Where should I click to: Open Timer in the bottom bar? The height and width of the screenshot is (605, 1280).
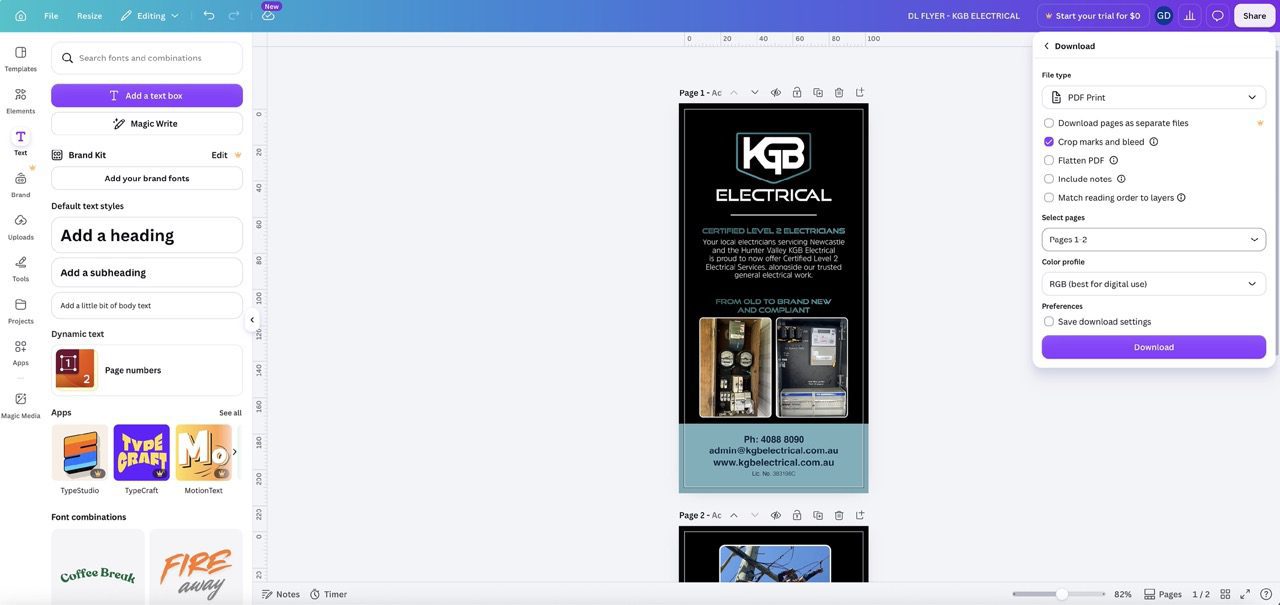(x=329, y=594)
